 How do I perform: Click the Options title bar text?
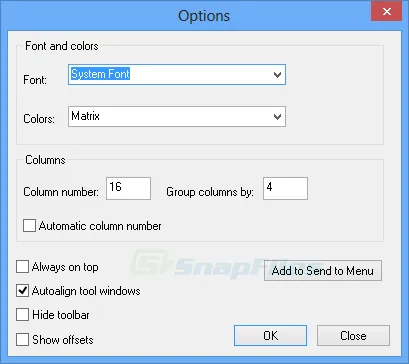pos(204,16)
